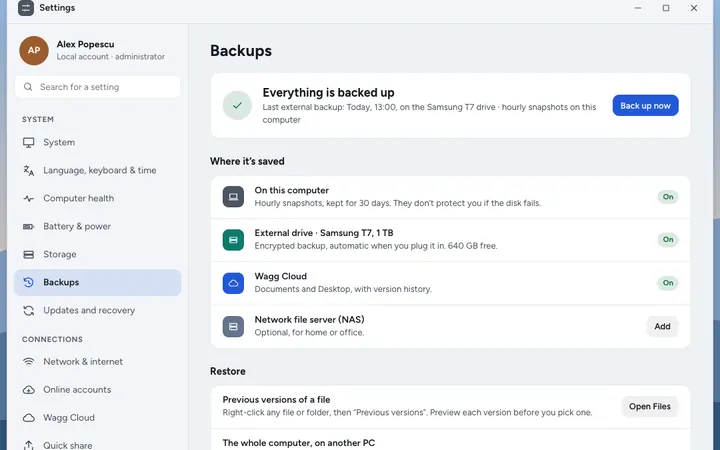Click the Open Files button
This screenshot has height=450, width=720.
(650, 406)
